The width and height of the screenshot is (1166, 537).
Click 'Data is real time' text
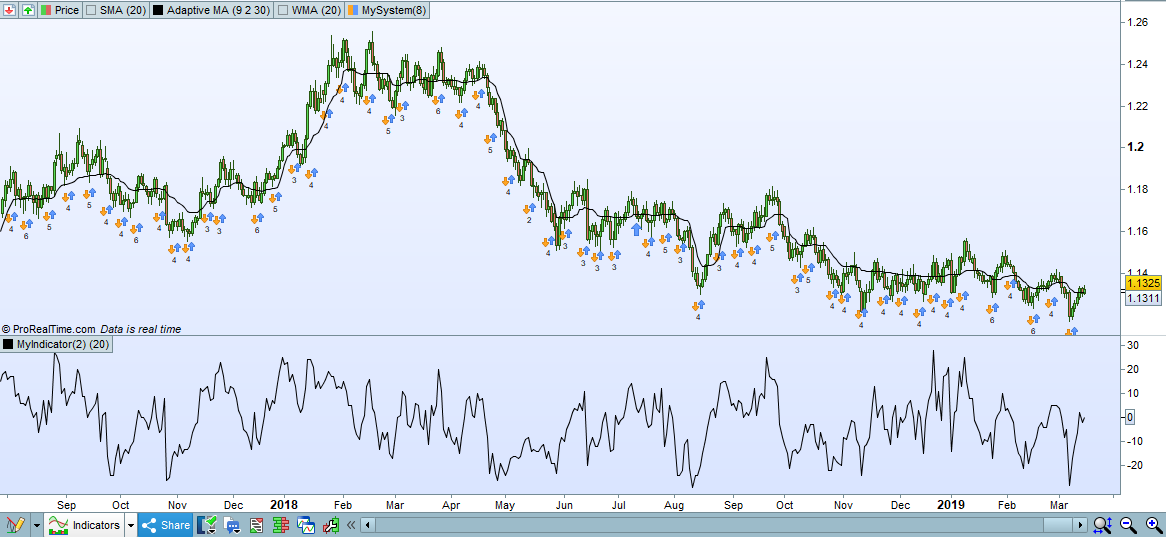(141, 329)
